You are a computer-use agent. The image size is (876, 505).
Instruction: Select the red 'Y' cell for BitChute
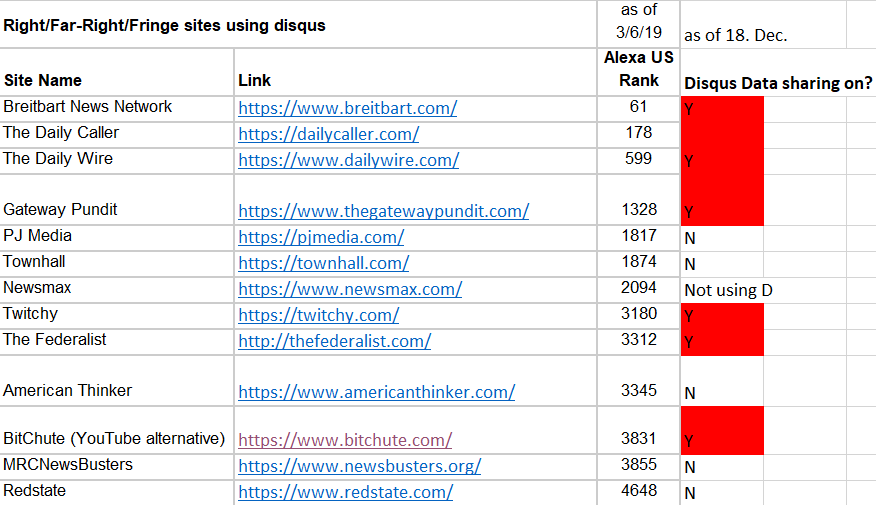tap(722, 430)
